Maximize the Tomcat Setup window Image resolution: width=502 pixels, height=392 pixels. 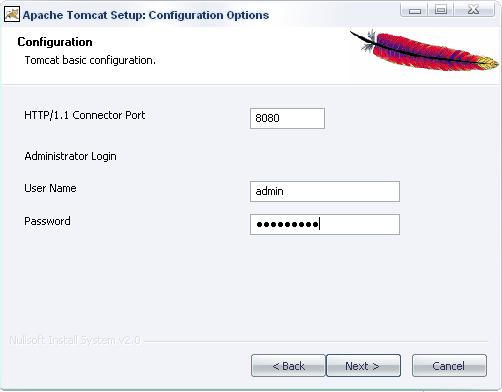click(x=441, y=10)
